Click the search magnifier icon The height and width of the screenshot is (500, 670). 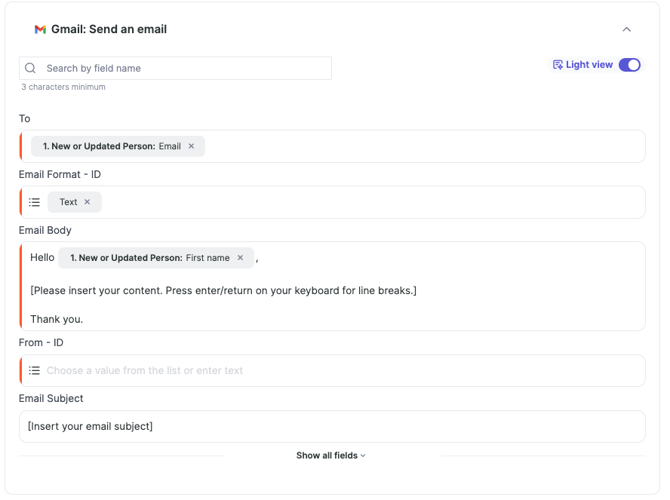coord(31,68)
